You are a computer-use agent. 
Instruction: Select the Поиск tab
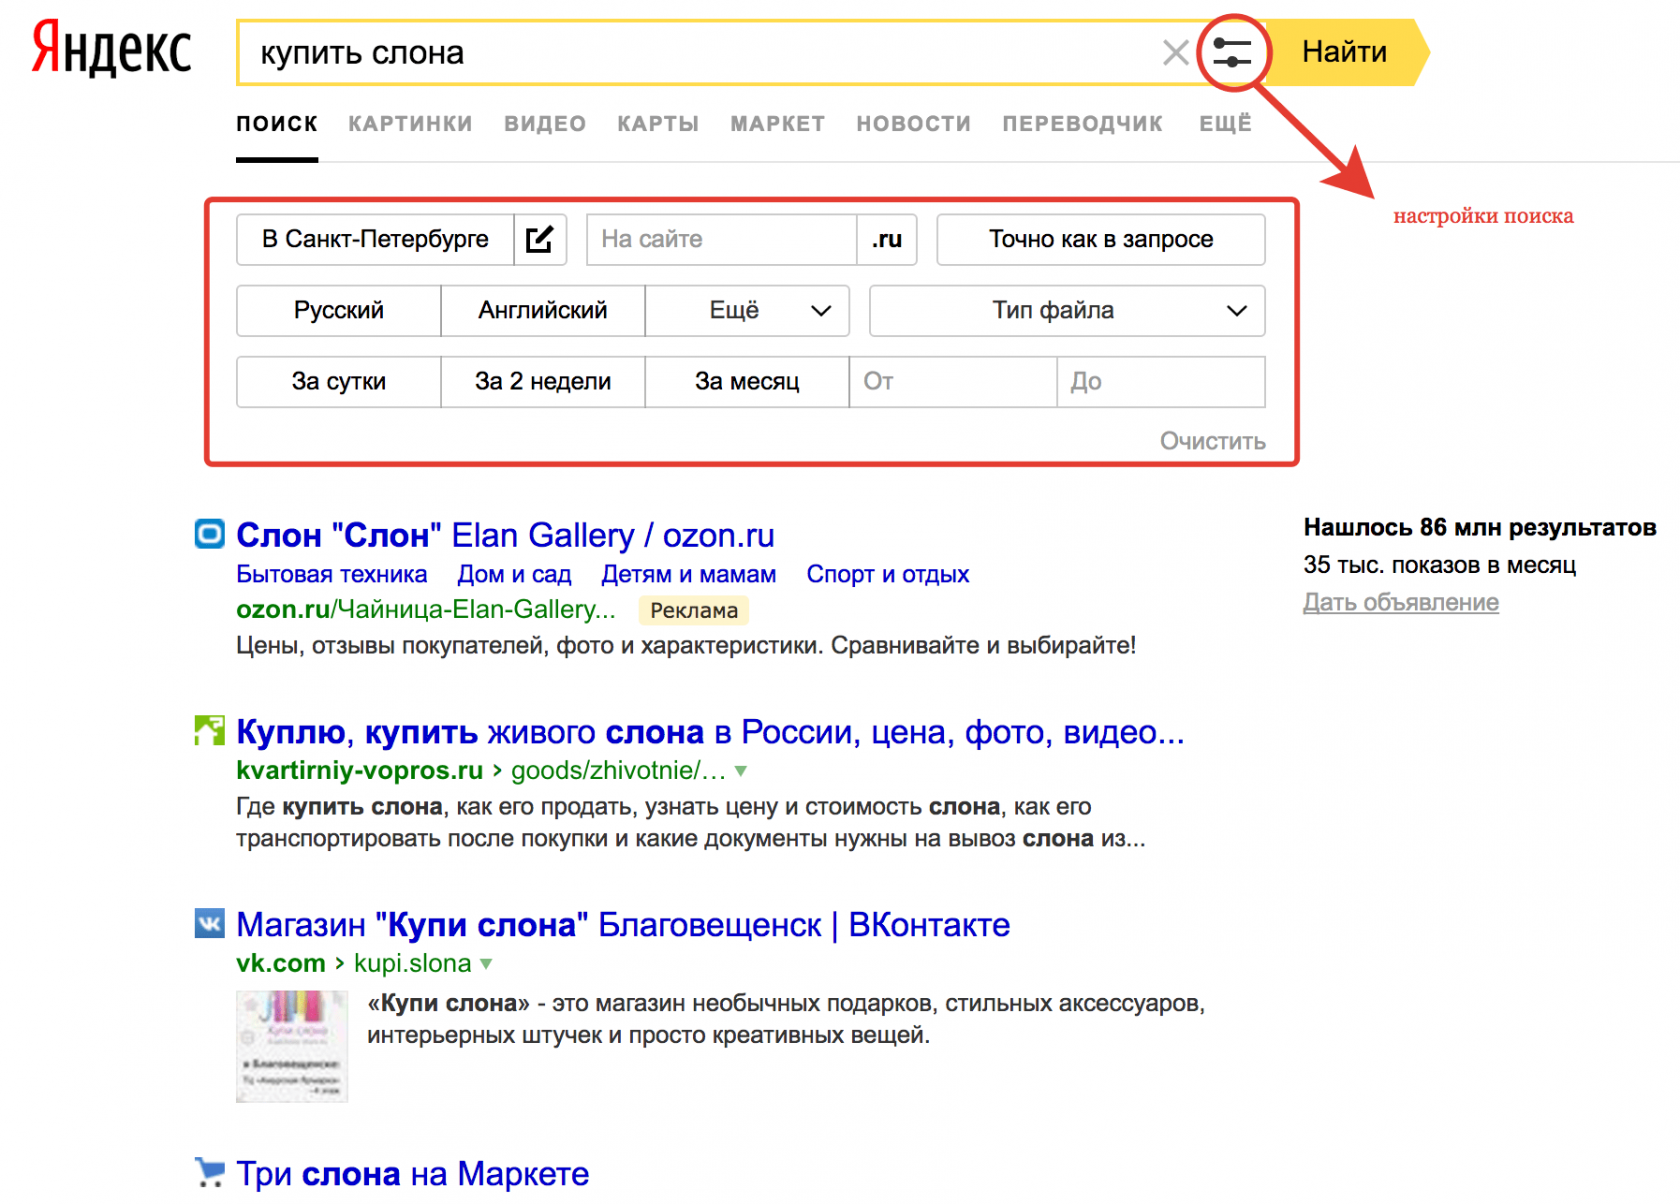pyautogui.click(x=277, y=124)
